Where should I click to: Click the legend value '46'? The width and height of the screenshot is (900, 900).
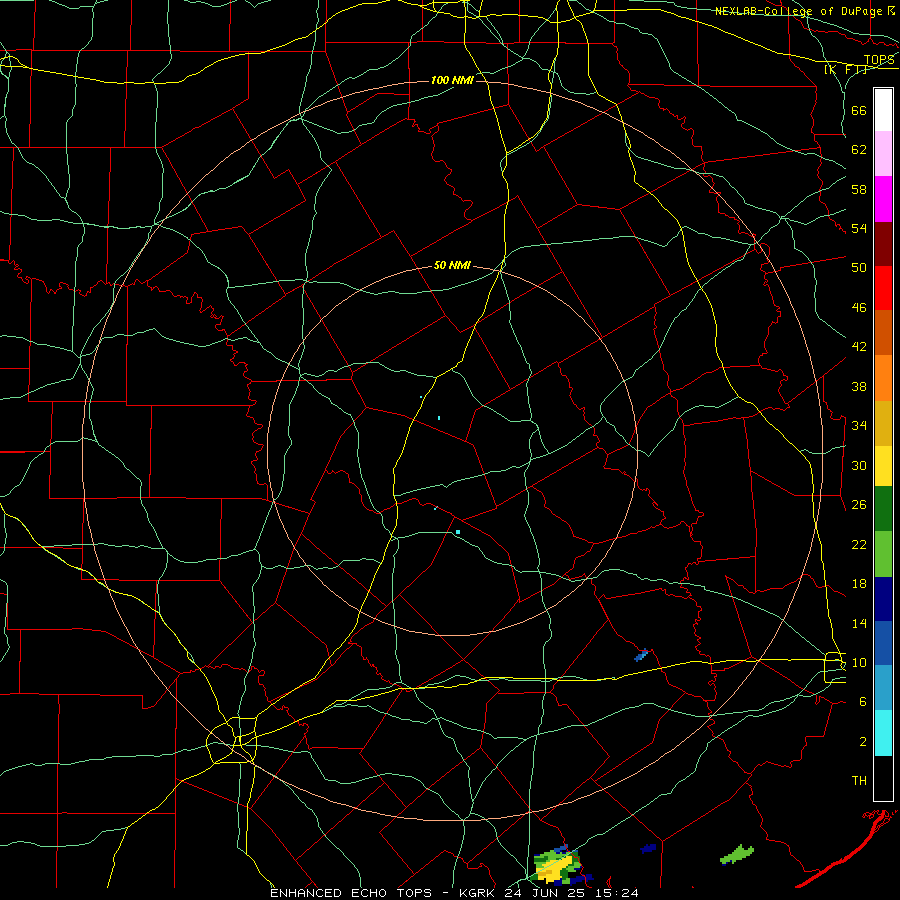pyautogui.click(x=859, y=307)
